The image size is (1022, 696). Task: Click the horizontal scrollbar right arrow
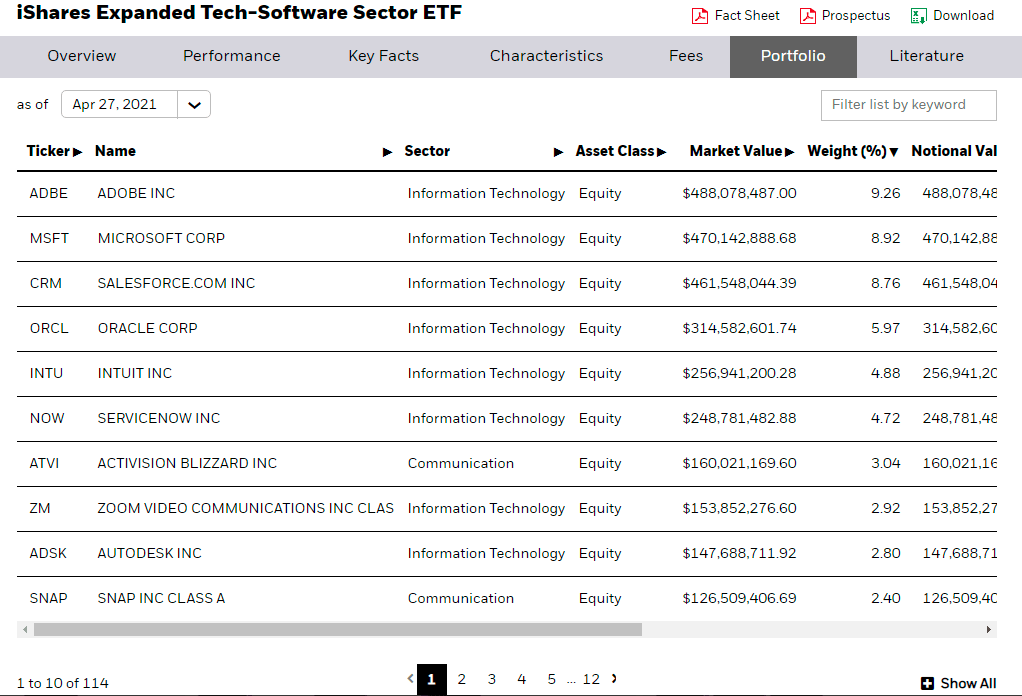tap(988, 630)
